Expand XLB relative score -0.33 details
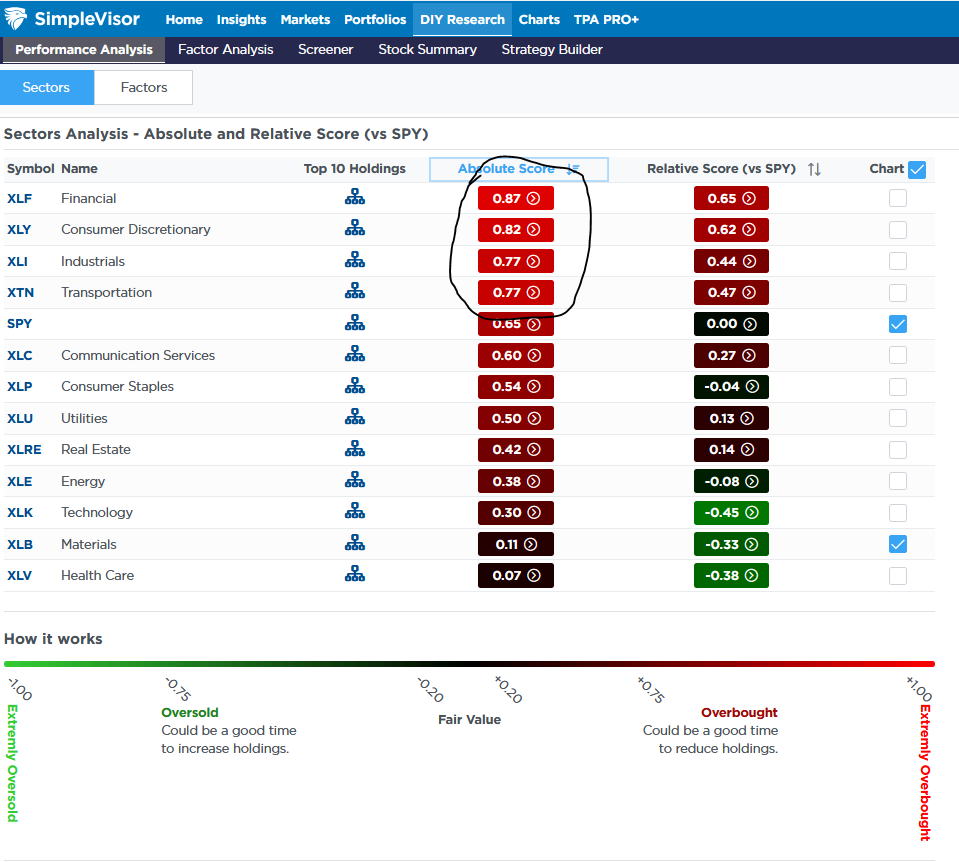The image size is (959, 862). pos(731,544)
